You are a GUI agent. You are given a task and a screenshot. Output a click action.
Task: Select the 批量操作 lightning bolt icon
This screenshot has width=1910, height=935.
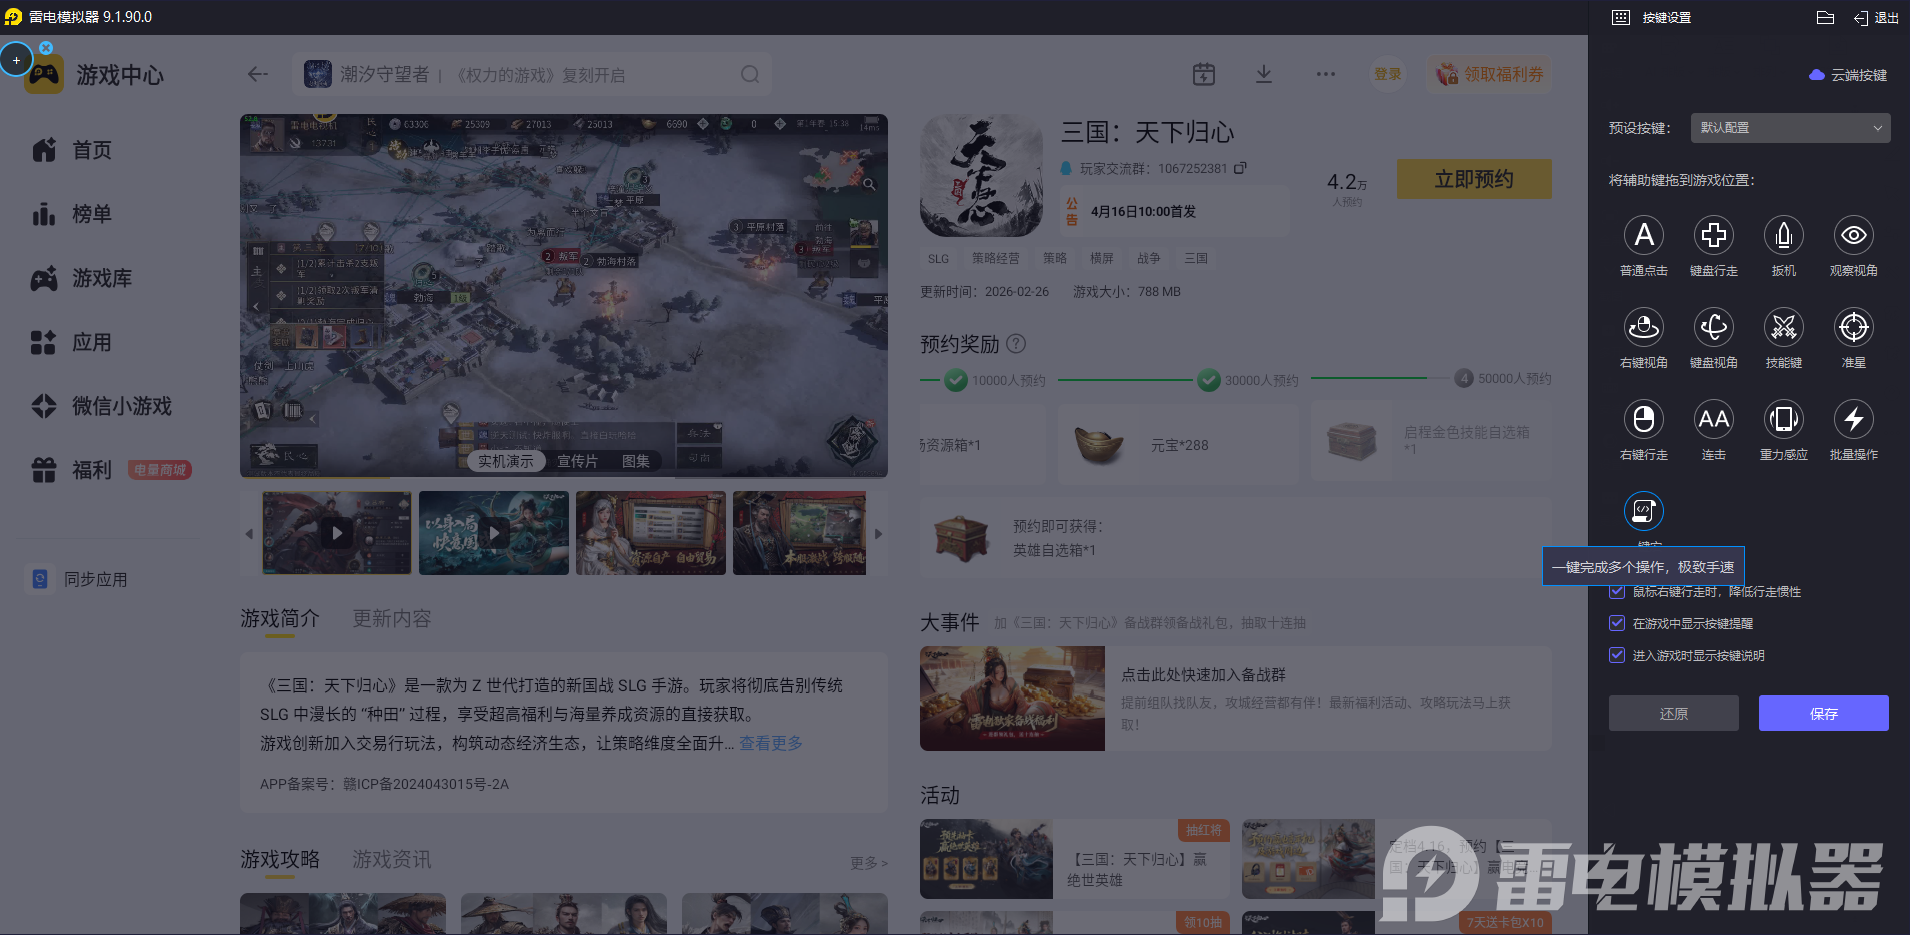click(x=1853, y=419)
